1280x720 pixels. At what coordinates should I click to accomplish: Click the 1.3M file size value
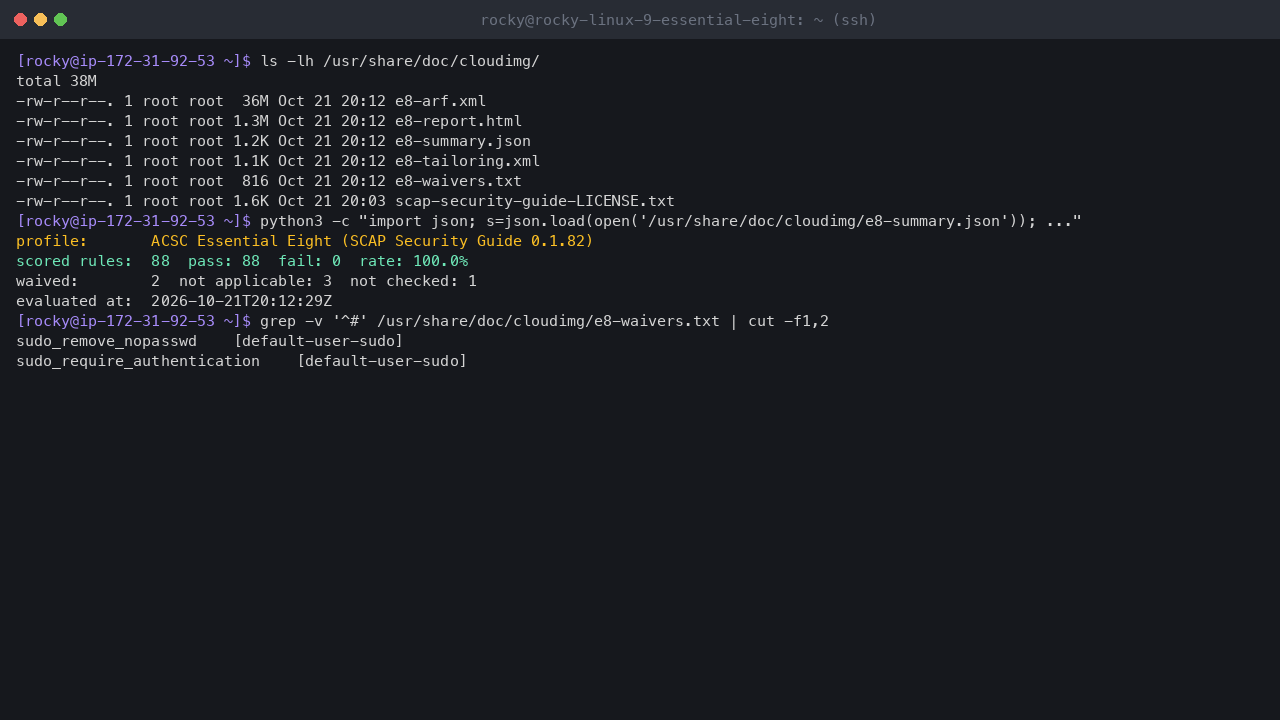[x=251, y=121]
